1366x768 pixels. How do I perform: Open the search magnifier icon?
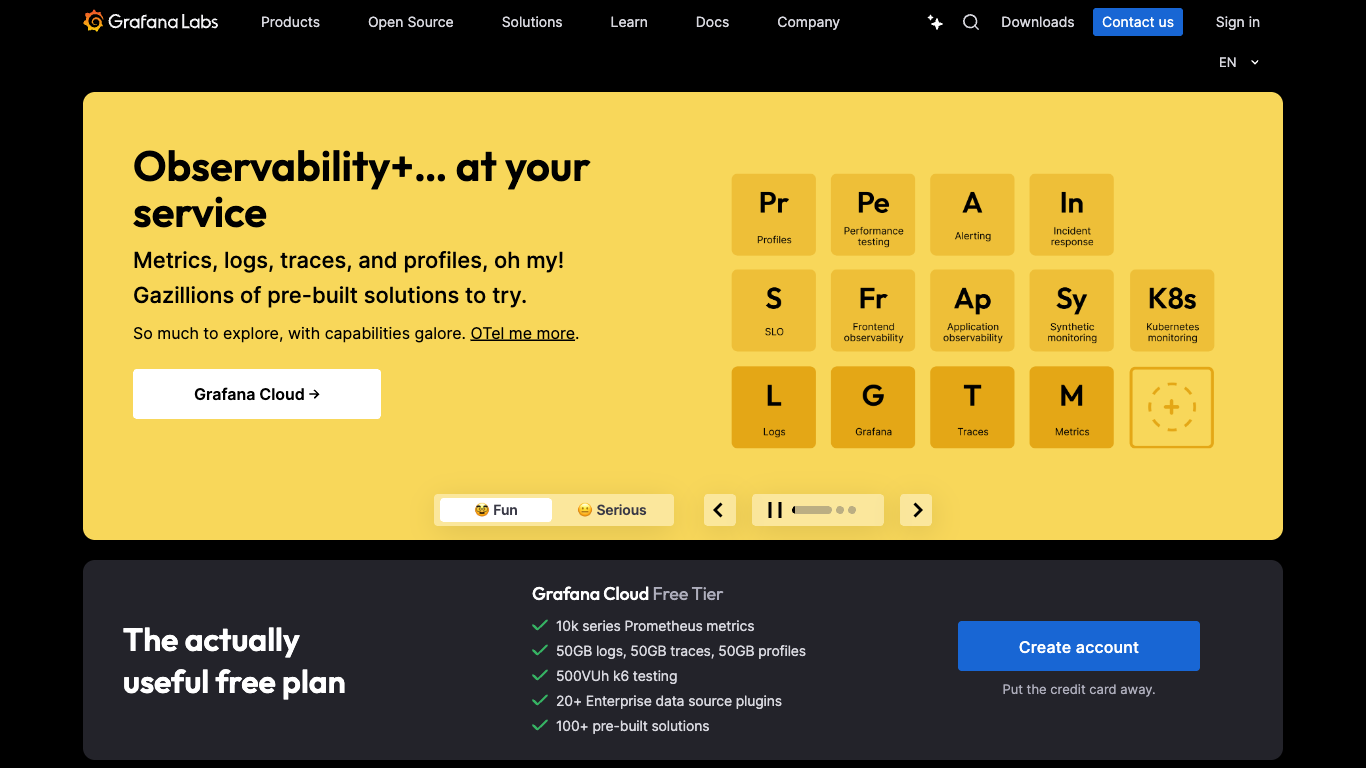971,22
